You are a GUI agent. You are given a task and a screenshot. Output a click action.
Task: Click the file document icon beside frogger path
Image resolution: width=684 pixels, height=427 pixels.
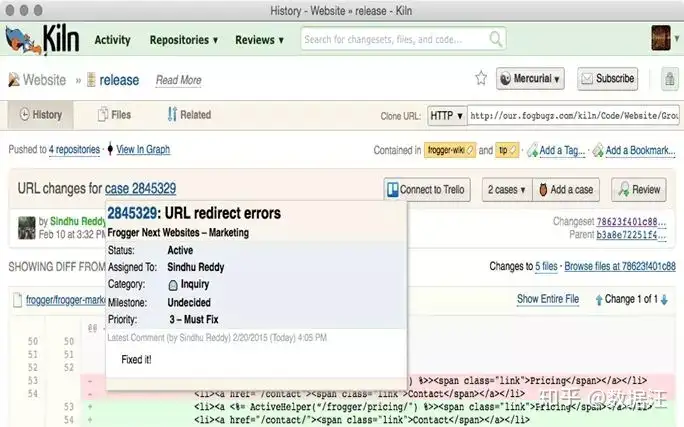coord(17,300)
